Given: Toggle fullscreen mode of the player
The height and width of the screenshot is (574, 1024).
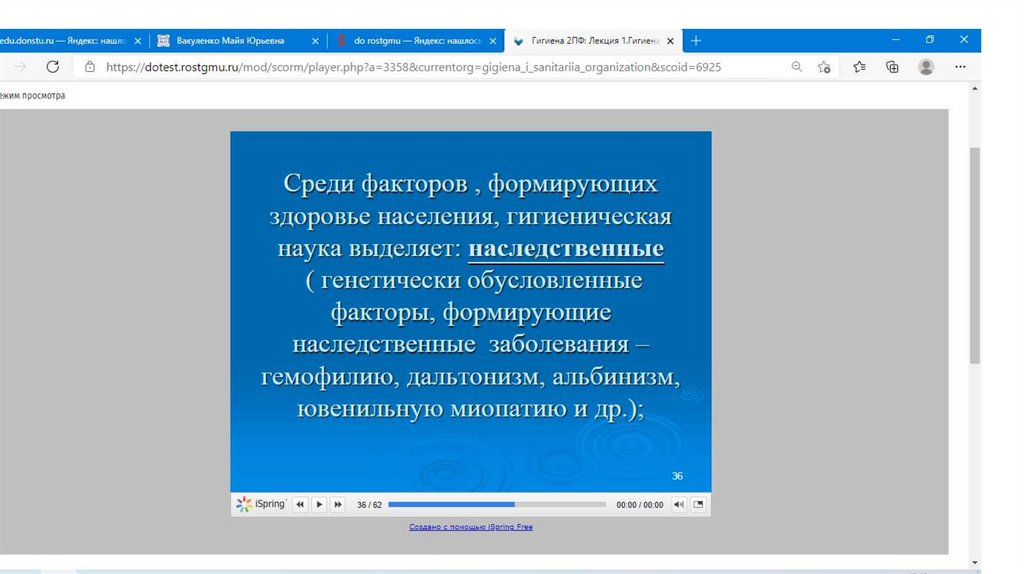Looking at the screenshot, I should [x=698, y=505].
